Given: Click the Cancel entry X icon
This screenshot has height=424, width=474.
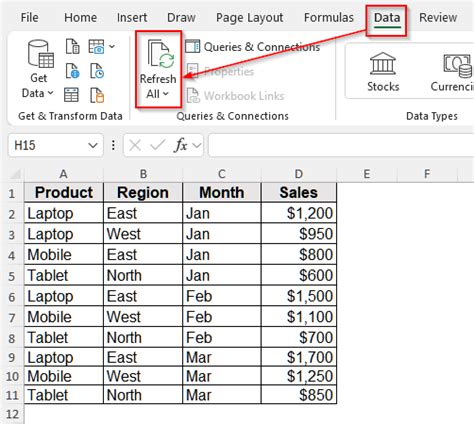Looking at the screenshot, I should 135,145.
